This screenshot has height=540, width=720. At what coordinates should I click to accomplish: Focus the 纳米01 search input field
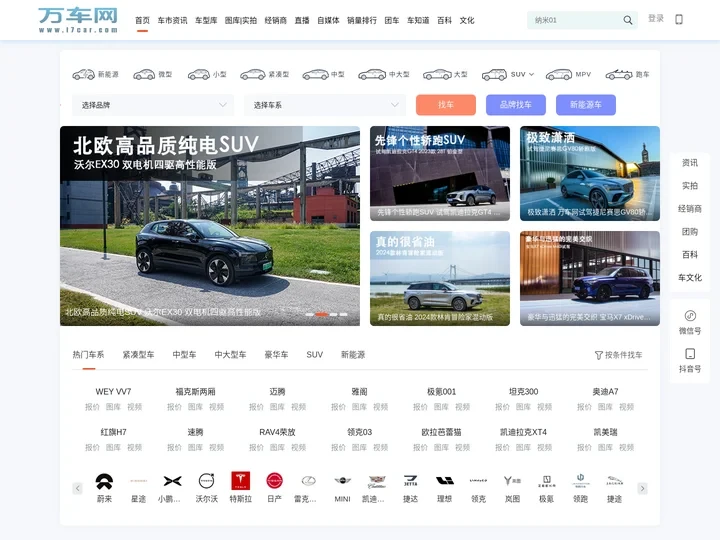[x=576, y=20]
